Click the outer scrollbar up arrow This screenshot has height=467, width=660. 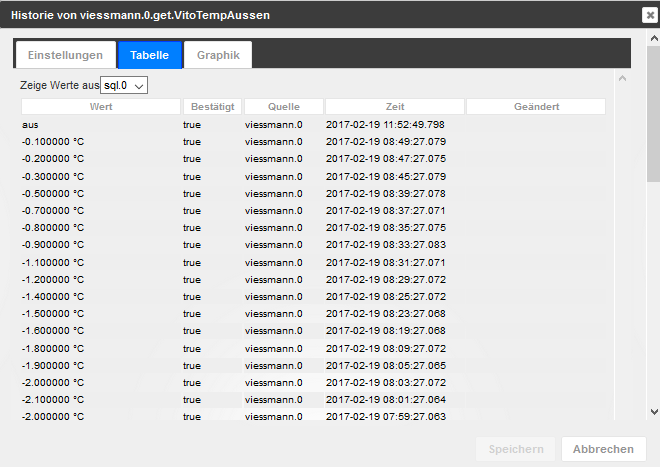pos(654,38)
